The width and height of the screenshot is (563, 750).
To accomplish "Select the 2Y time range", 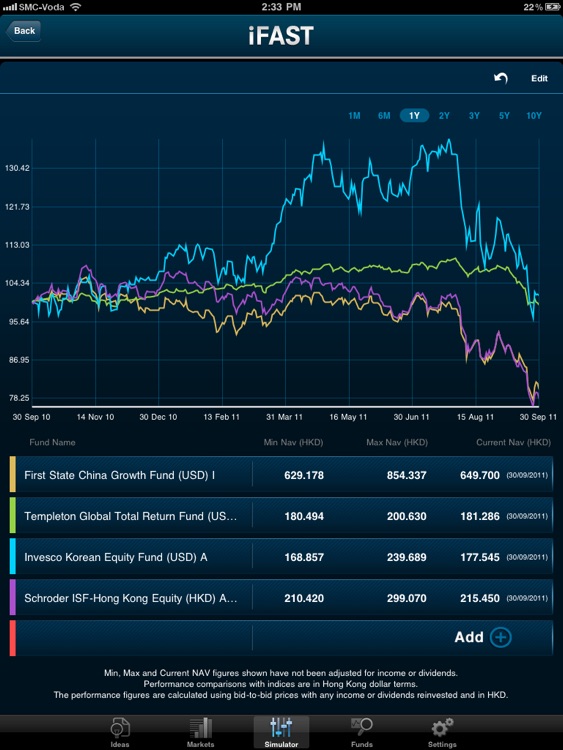I will tap(444, 116).
